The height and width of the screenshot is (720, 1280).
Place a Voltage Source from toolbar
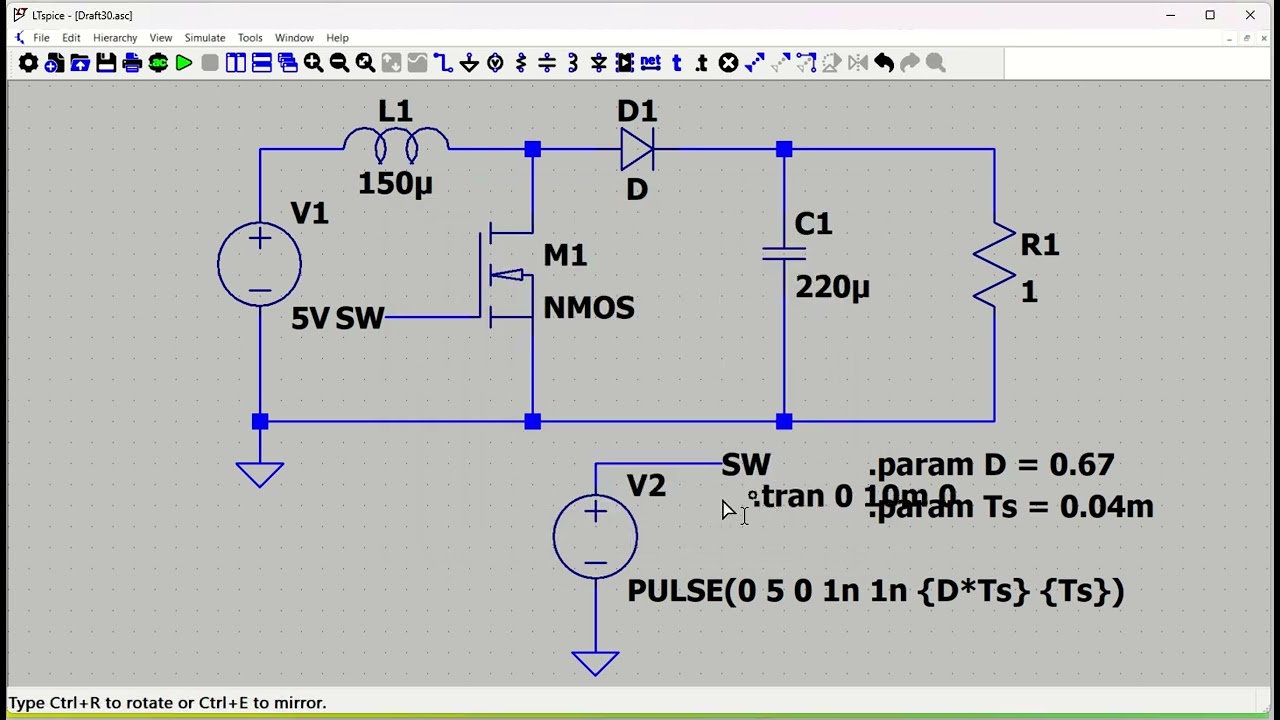(495, 63)
